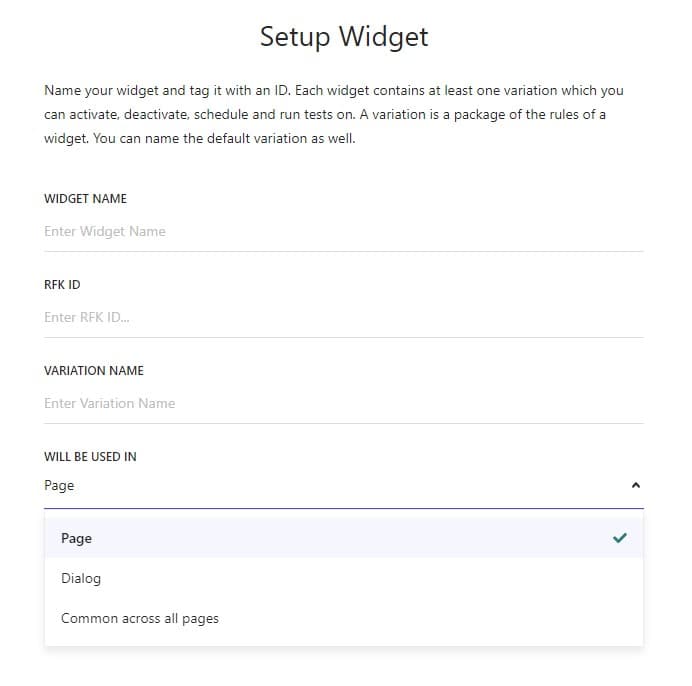This screenshot has width=692, height=686.
Task: Click the RFK ID label
Action: click(62, 285)
